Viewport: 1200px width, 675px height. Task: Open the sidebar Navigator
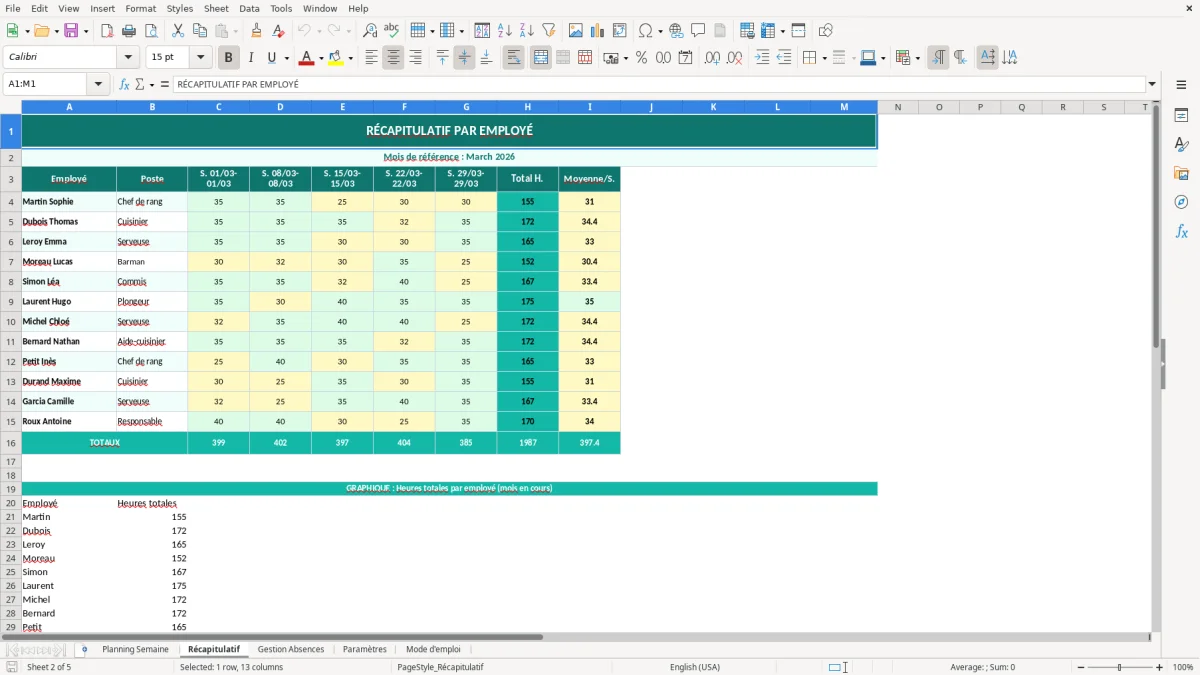[1181, 202]
